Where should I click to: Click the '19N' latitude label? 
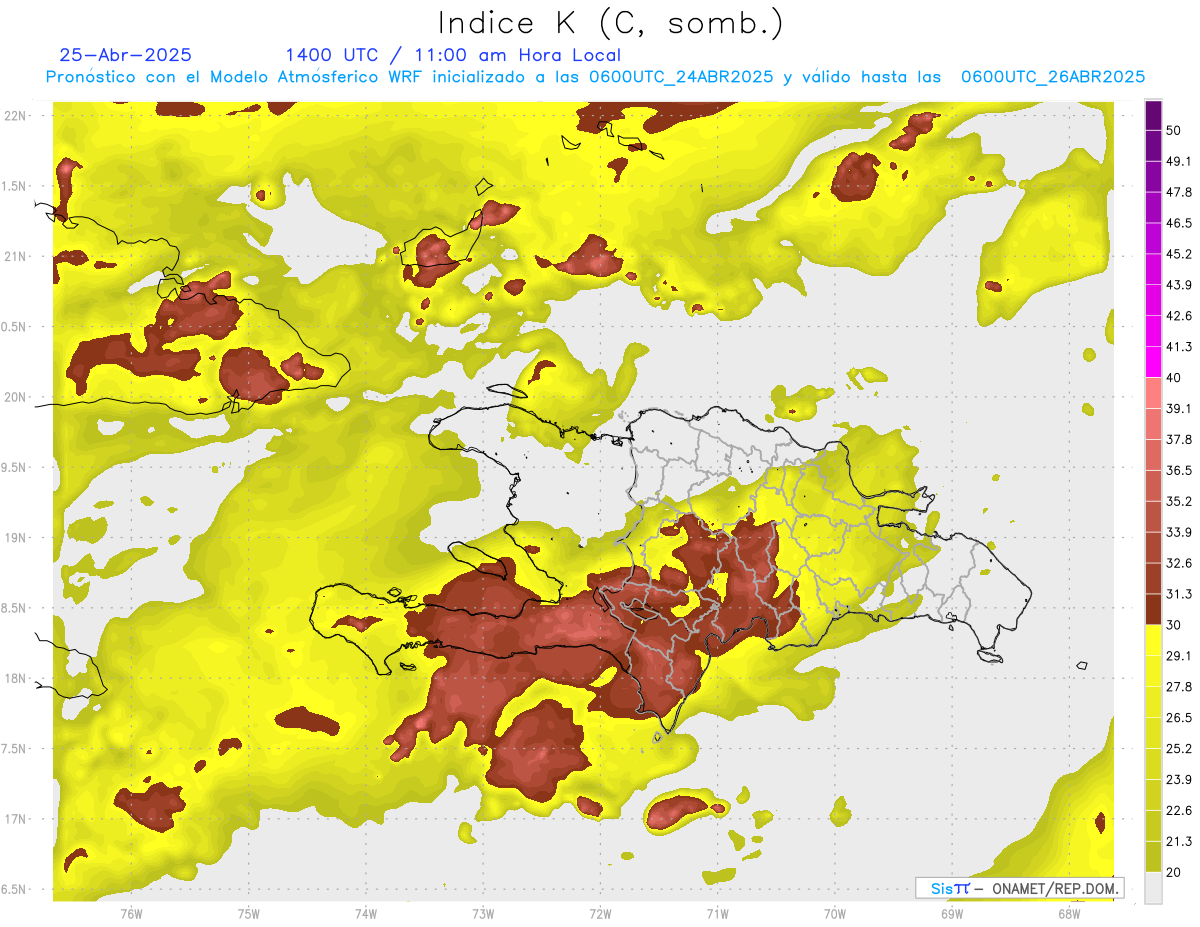tap(15, 537)
